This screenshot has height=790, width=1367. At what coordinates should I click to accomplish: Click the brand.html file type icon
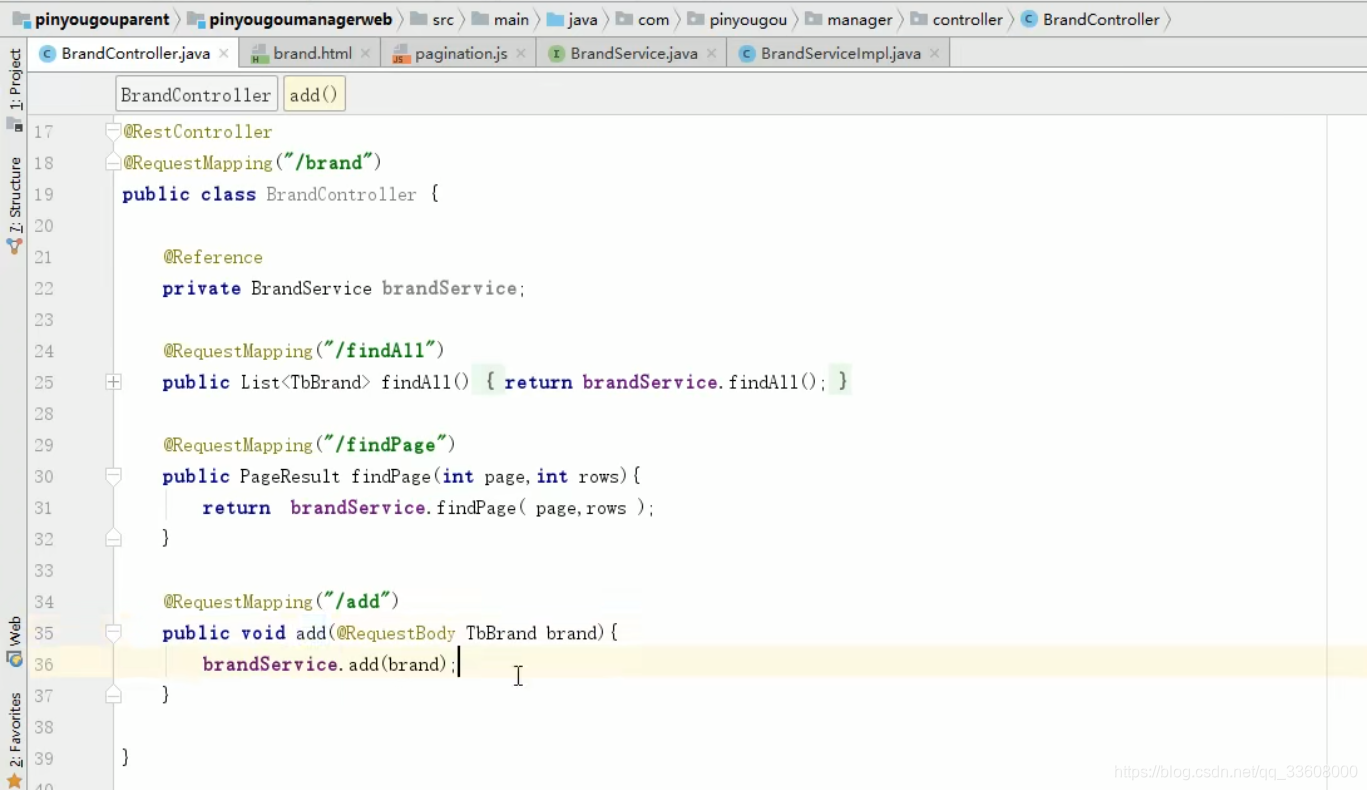[x=259, y=54]
